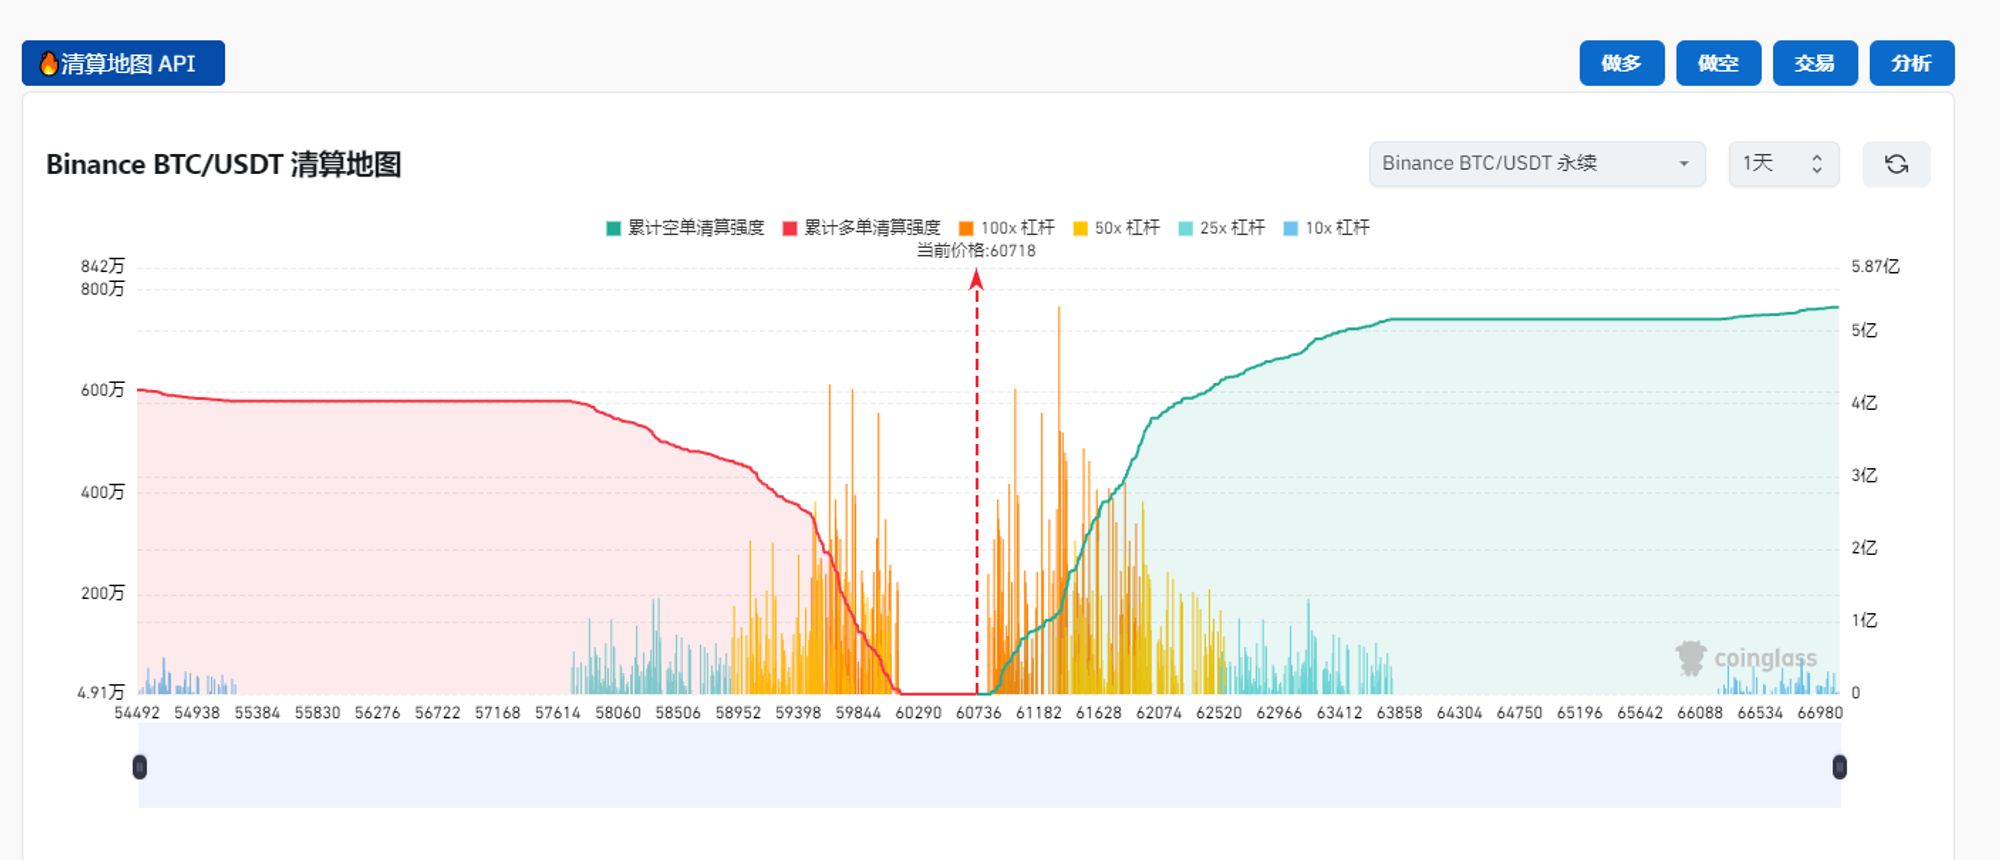Screen dimensions: 2000x860
Task: Click right axis label 1亿
Action: point(1864,620)
